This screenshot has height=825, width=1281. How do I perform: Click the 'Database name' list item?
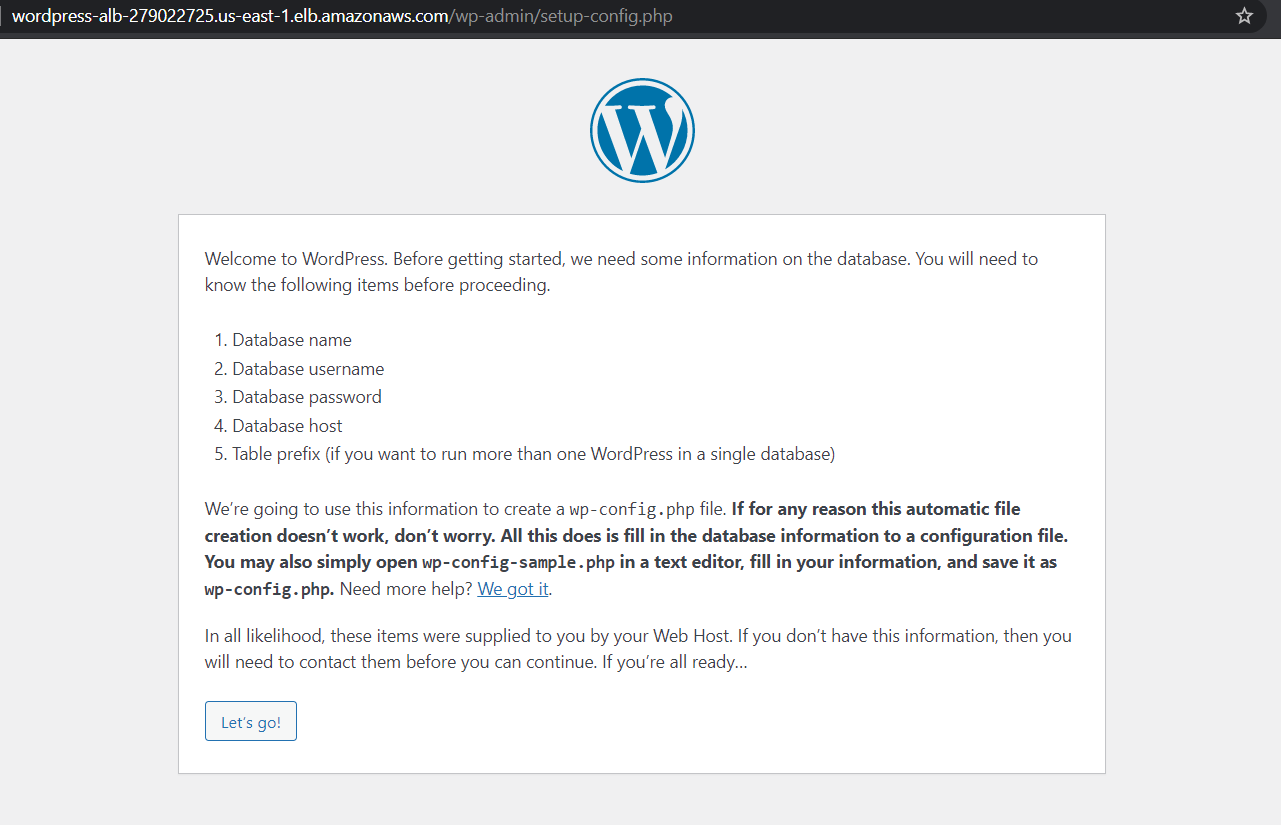click(x=292, y=340)
